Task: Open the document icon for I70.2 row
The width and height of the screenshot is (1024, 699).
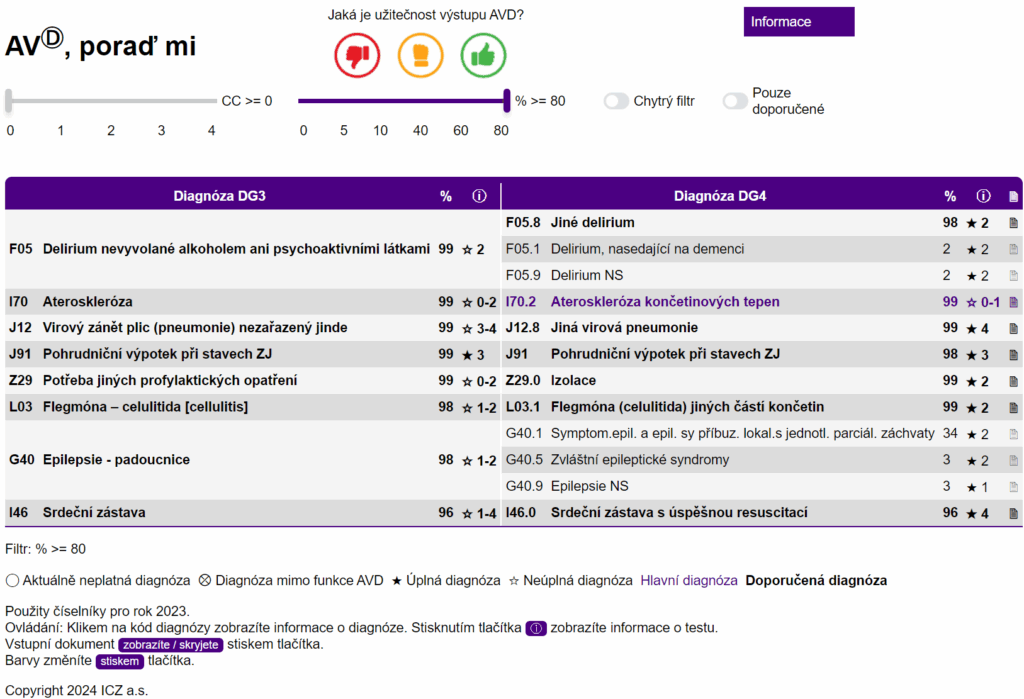Action: (x=1014, y=302)
